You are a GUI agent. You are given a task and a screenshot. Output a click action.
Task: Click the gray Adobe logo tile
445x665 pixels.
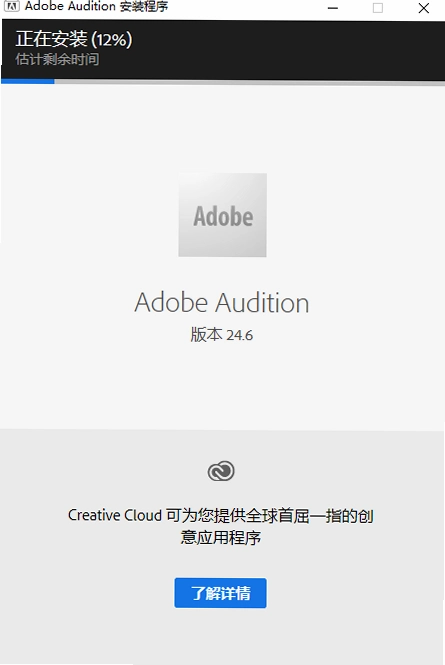222,215
